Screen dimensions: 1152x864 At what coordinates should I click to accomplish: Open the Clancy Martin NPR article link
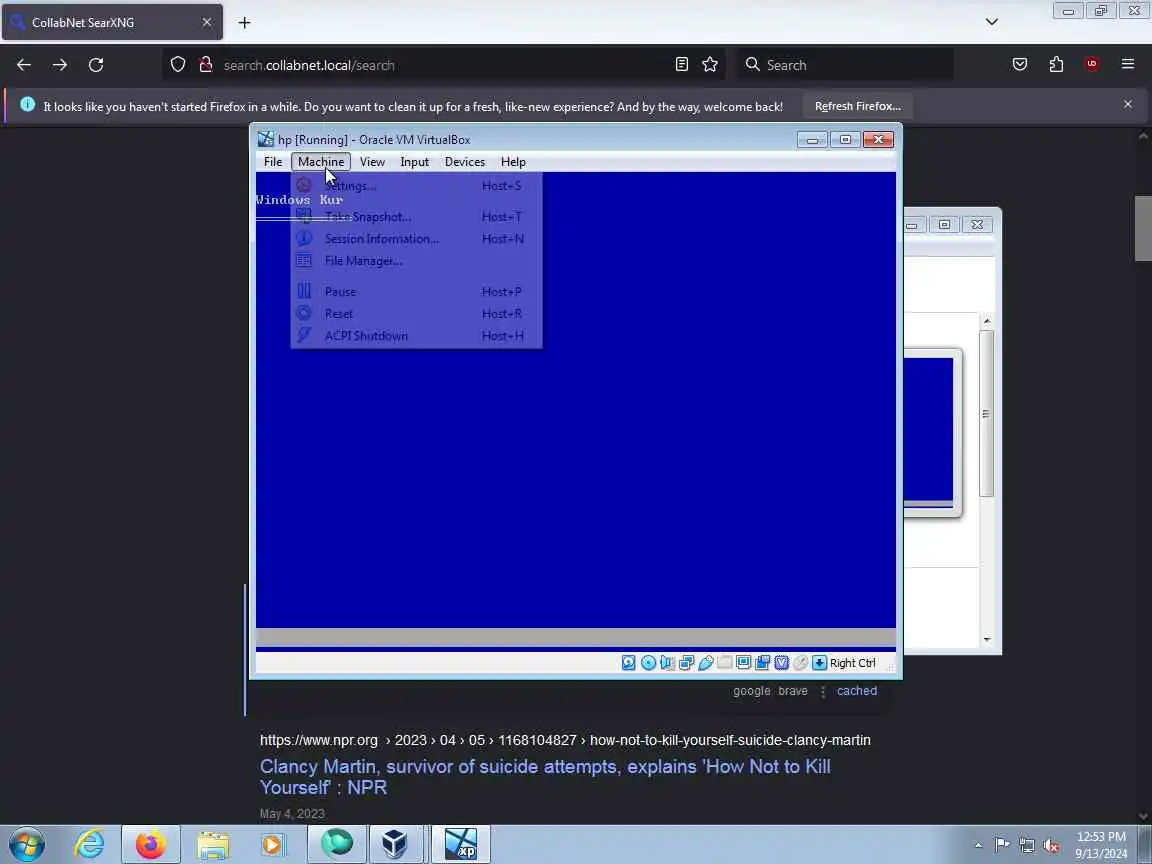(x=545, y=777)
